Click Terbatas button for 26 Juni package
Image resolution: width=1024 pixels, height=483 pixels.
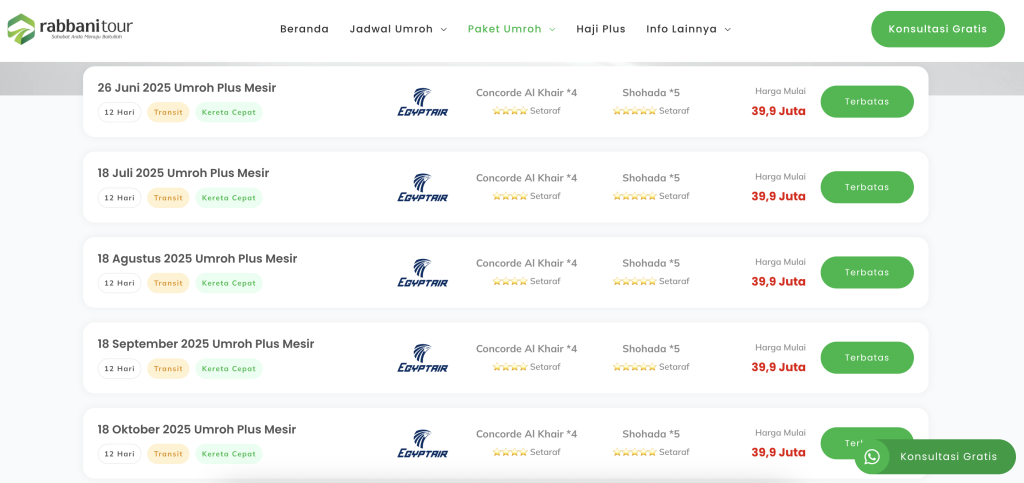[x=867, y=102]
